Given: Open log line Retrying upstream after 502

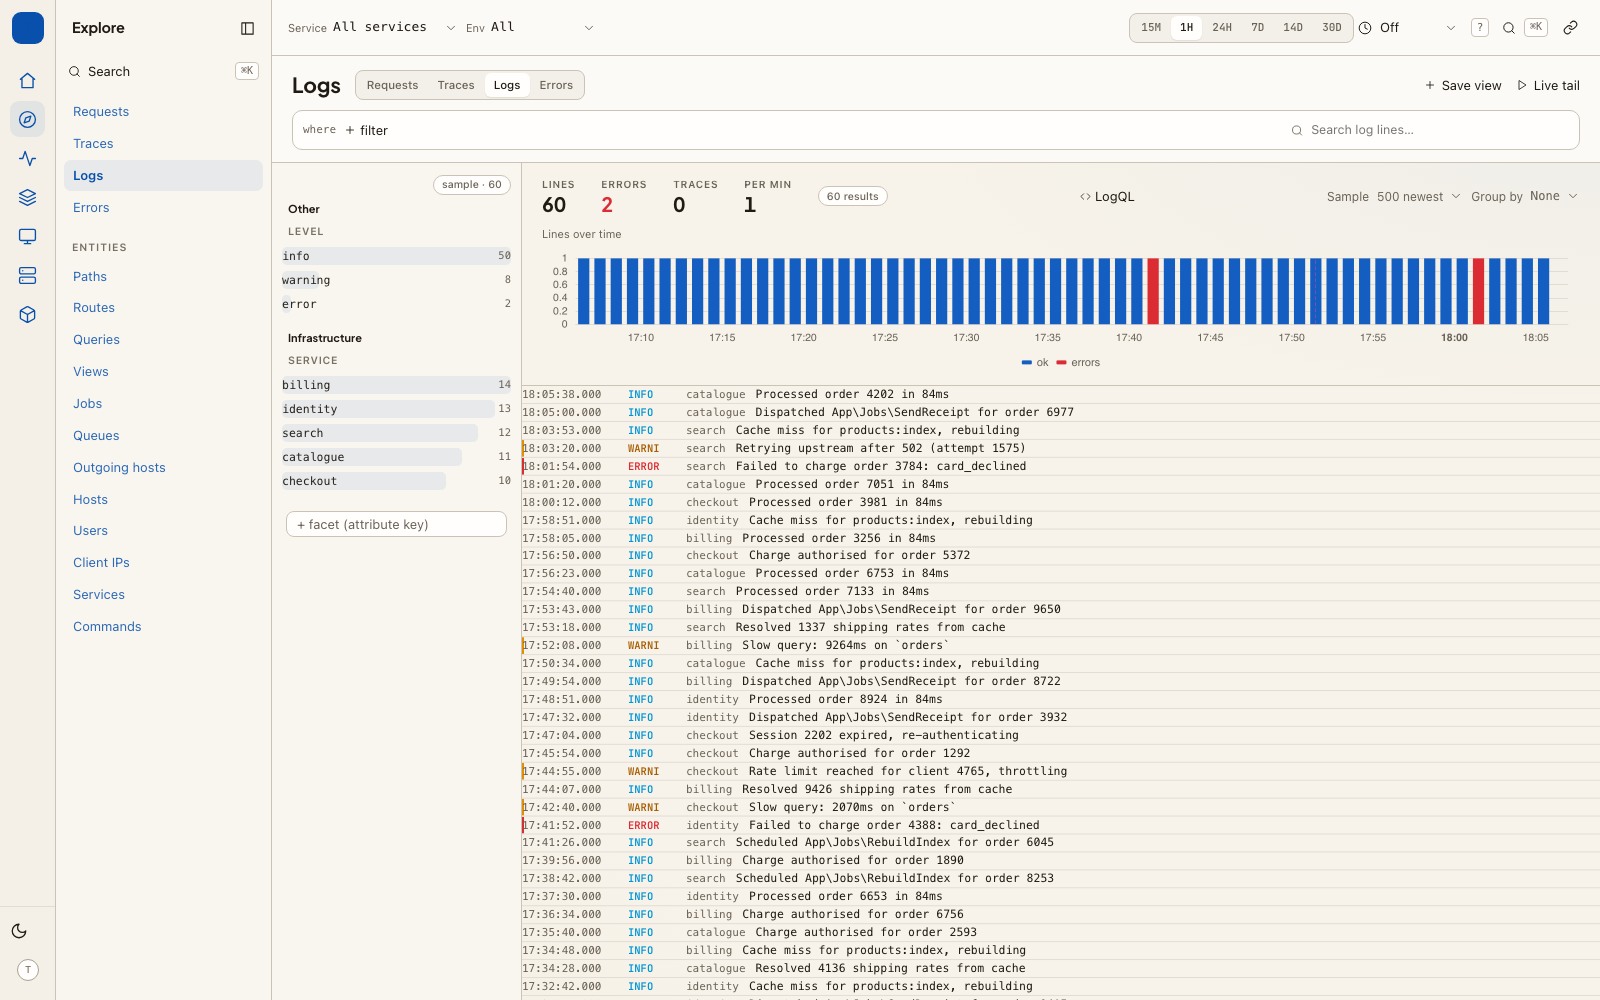Looking at the screenshot, I should click(1060, 449).
